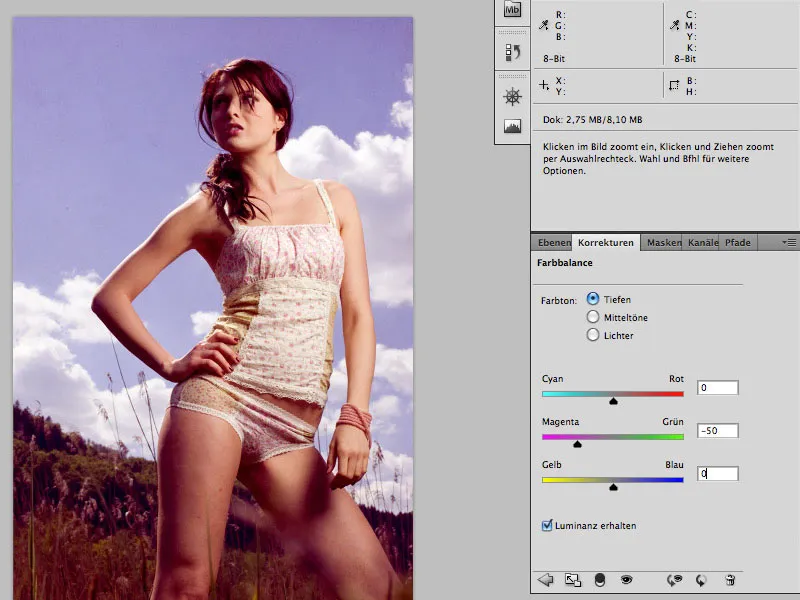Open the Navigator ship-wheel panel icon
Screen dimensions: 800x600
(512, 96)
